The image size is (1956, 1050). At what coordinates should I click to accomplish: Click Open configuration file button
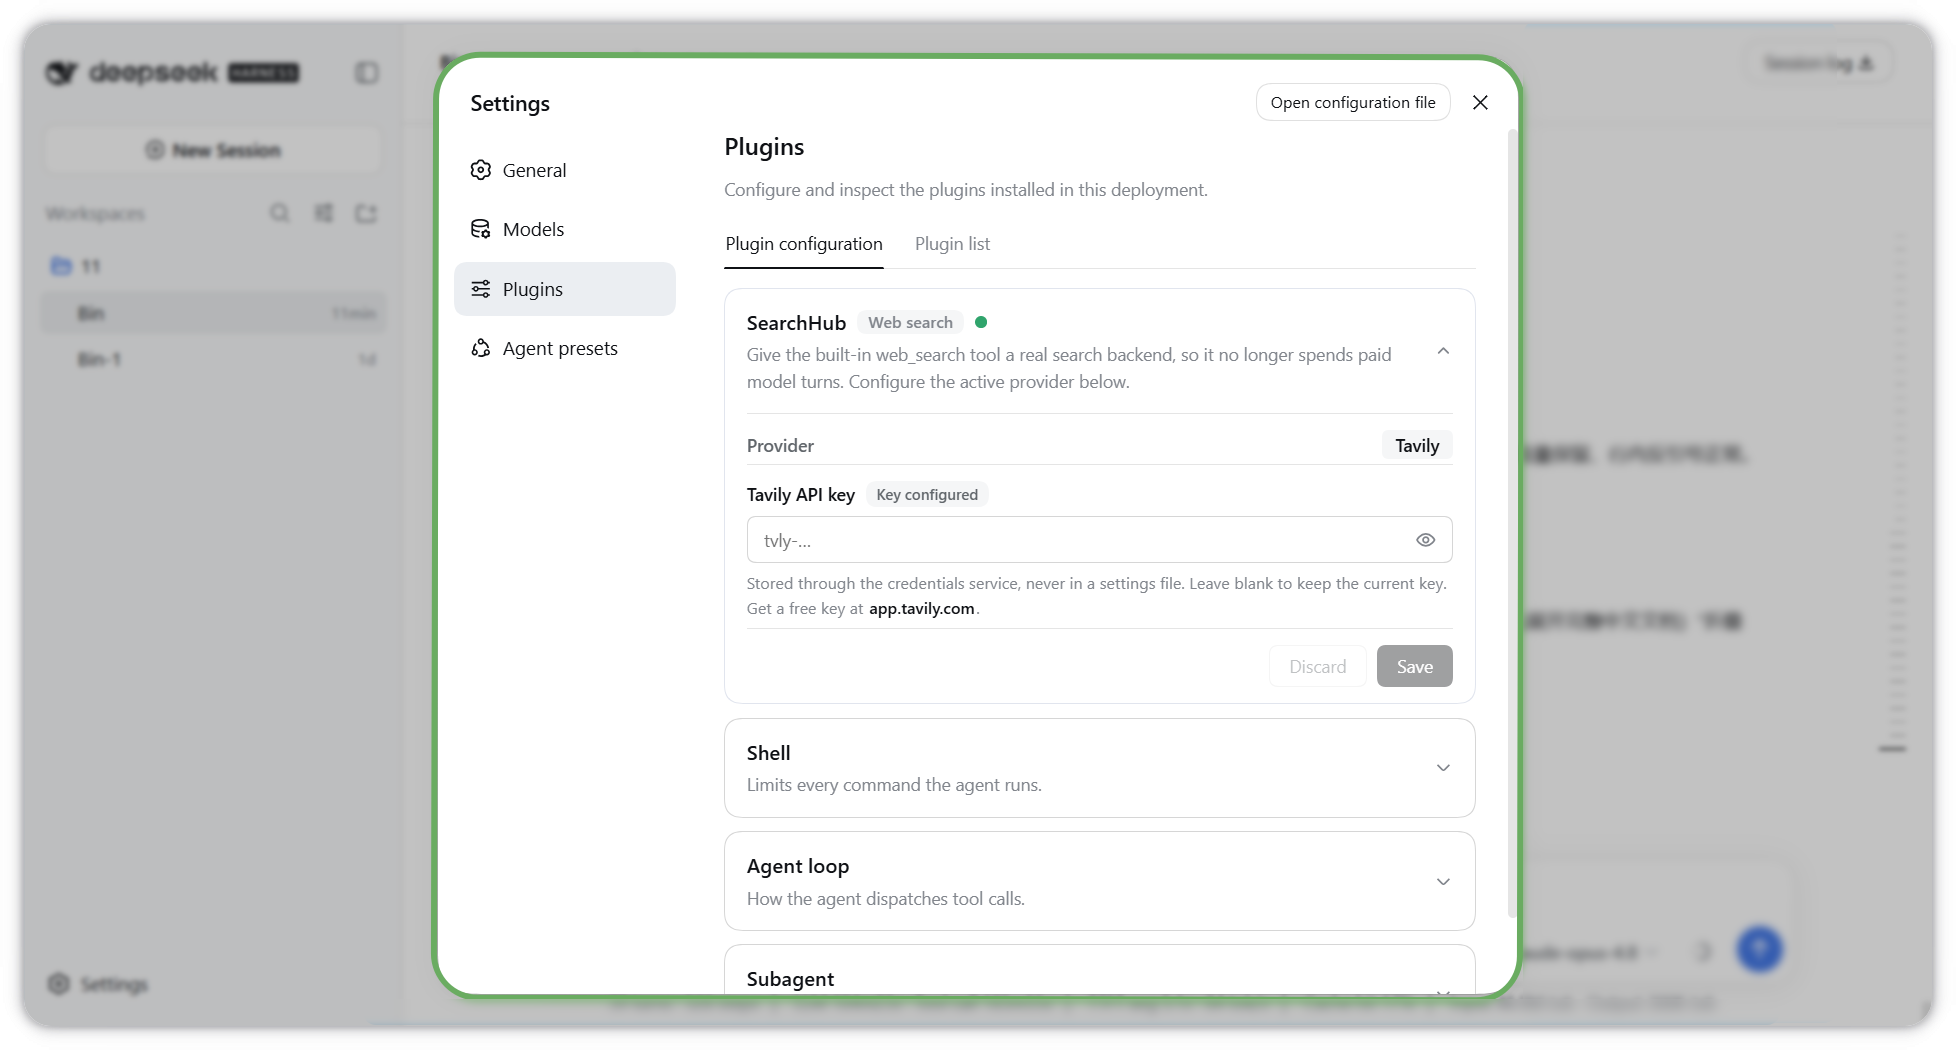(x=1353, y=102)
